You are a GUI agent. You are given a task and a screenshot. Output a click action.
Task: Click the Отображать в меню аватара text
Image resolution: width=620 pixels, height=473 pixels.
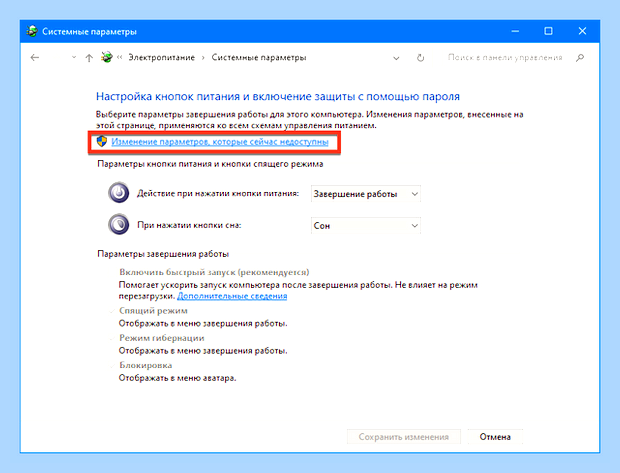coord(178,378)
